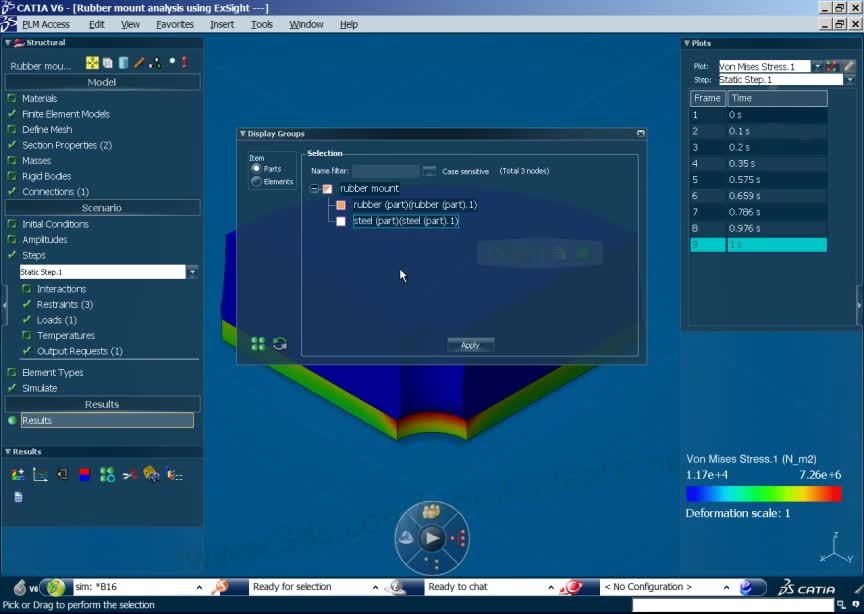864x614 pixels.
Task: Click the name filter options icon
Action: [429, 171]
